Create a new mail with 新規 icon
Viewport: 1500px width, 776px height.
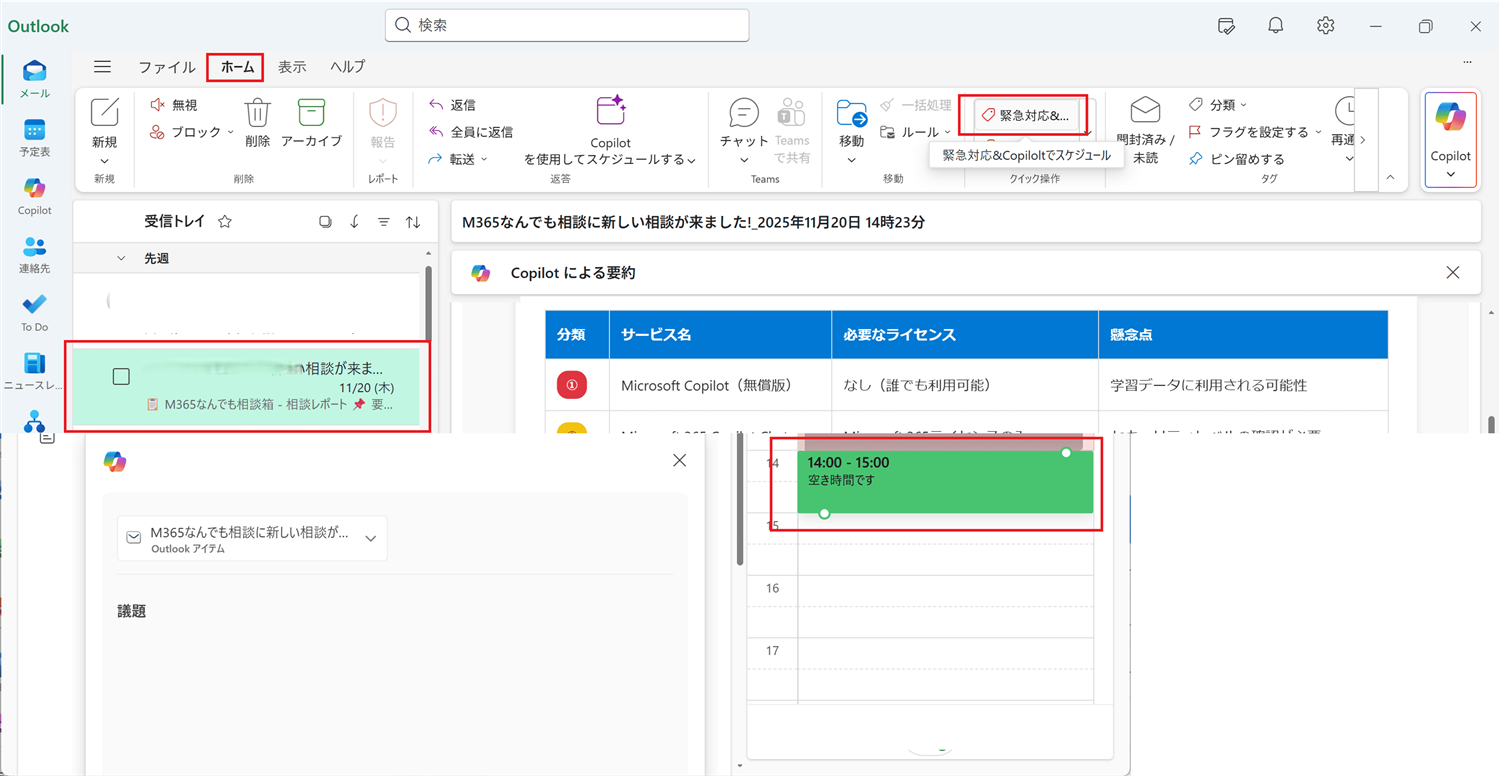tap(104, 111)
